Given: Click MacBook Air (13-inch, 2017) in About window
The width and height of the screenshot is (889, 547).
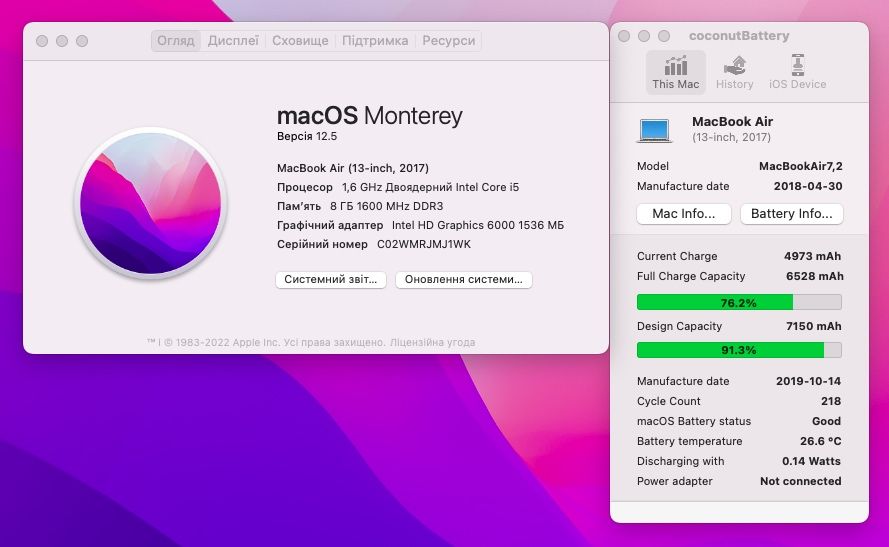Looking at the screenshot, I should pos(353,168).
